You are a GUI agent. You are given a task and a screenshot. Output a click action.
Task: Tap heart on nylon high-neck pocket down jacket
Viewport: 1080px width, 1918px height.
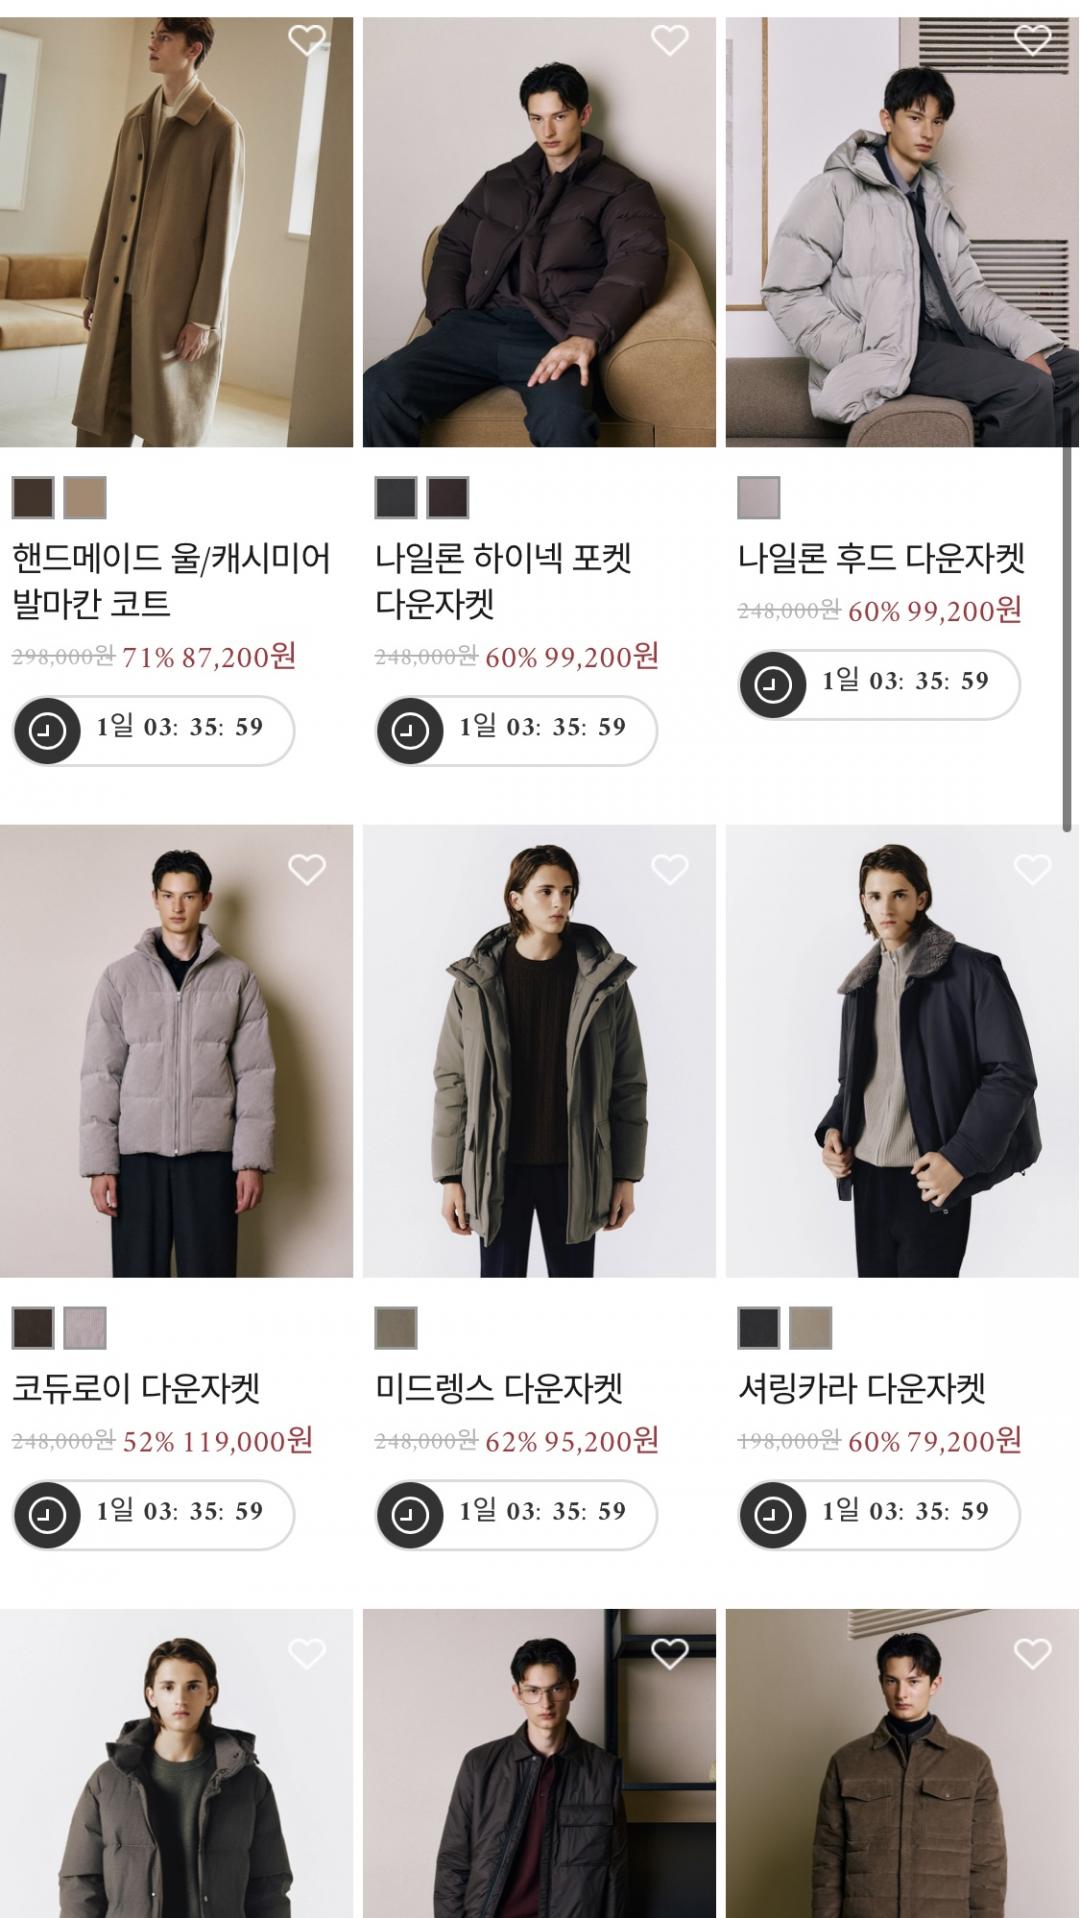click(x=670, y=40)
